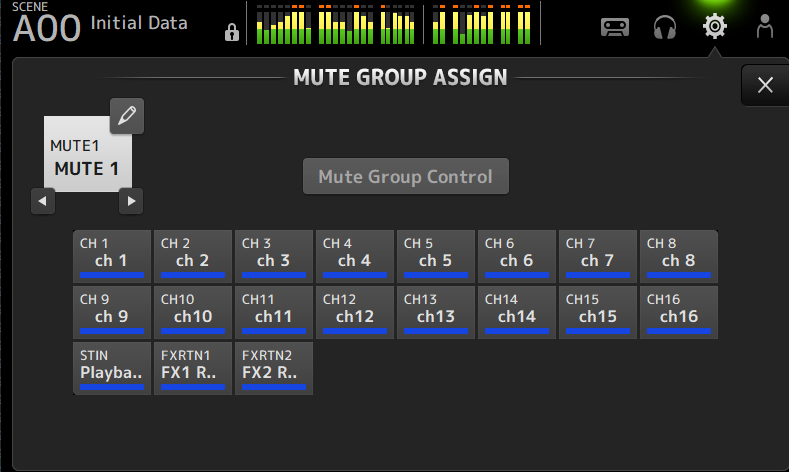Click the setup gear icon
This screenshot has width=789, height=472.
click(x=714, y=27)
